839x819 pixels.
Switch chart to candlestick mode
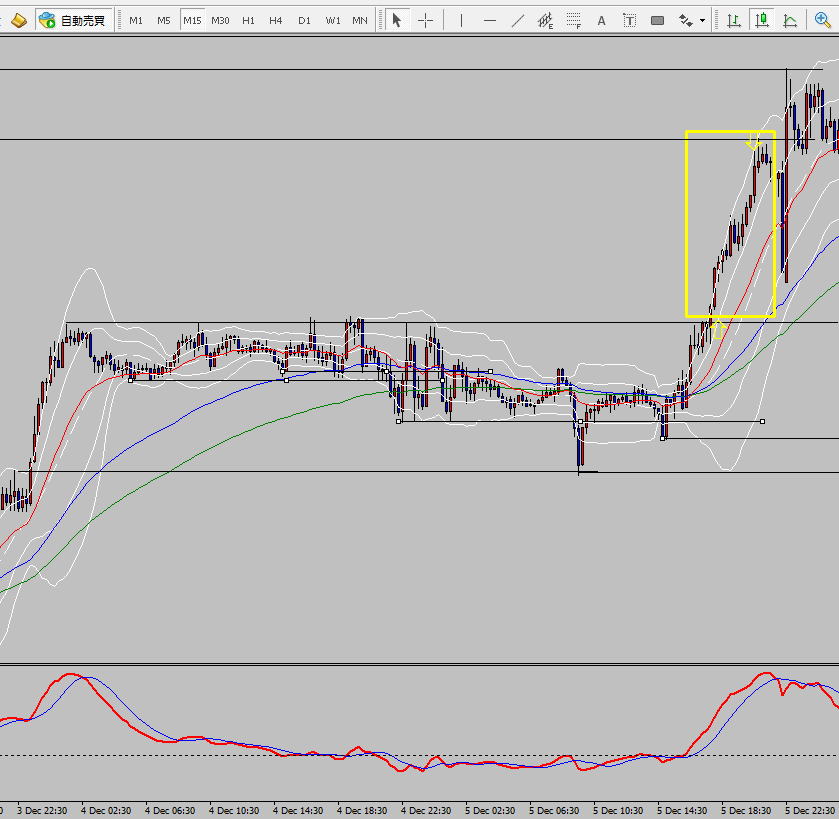(761, 20)
